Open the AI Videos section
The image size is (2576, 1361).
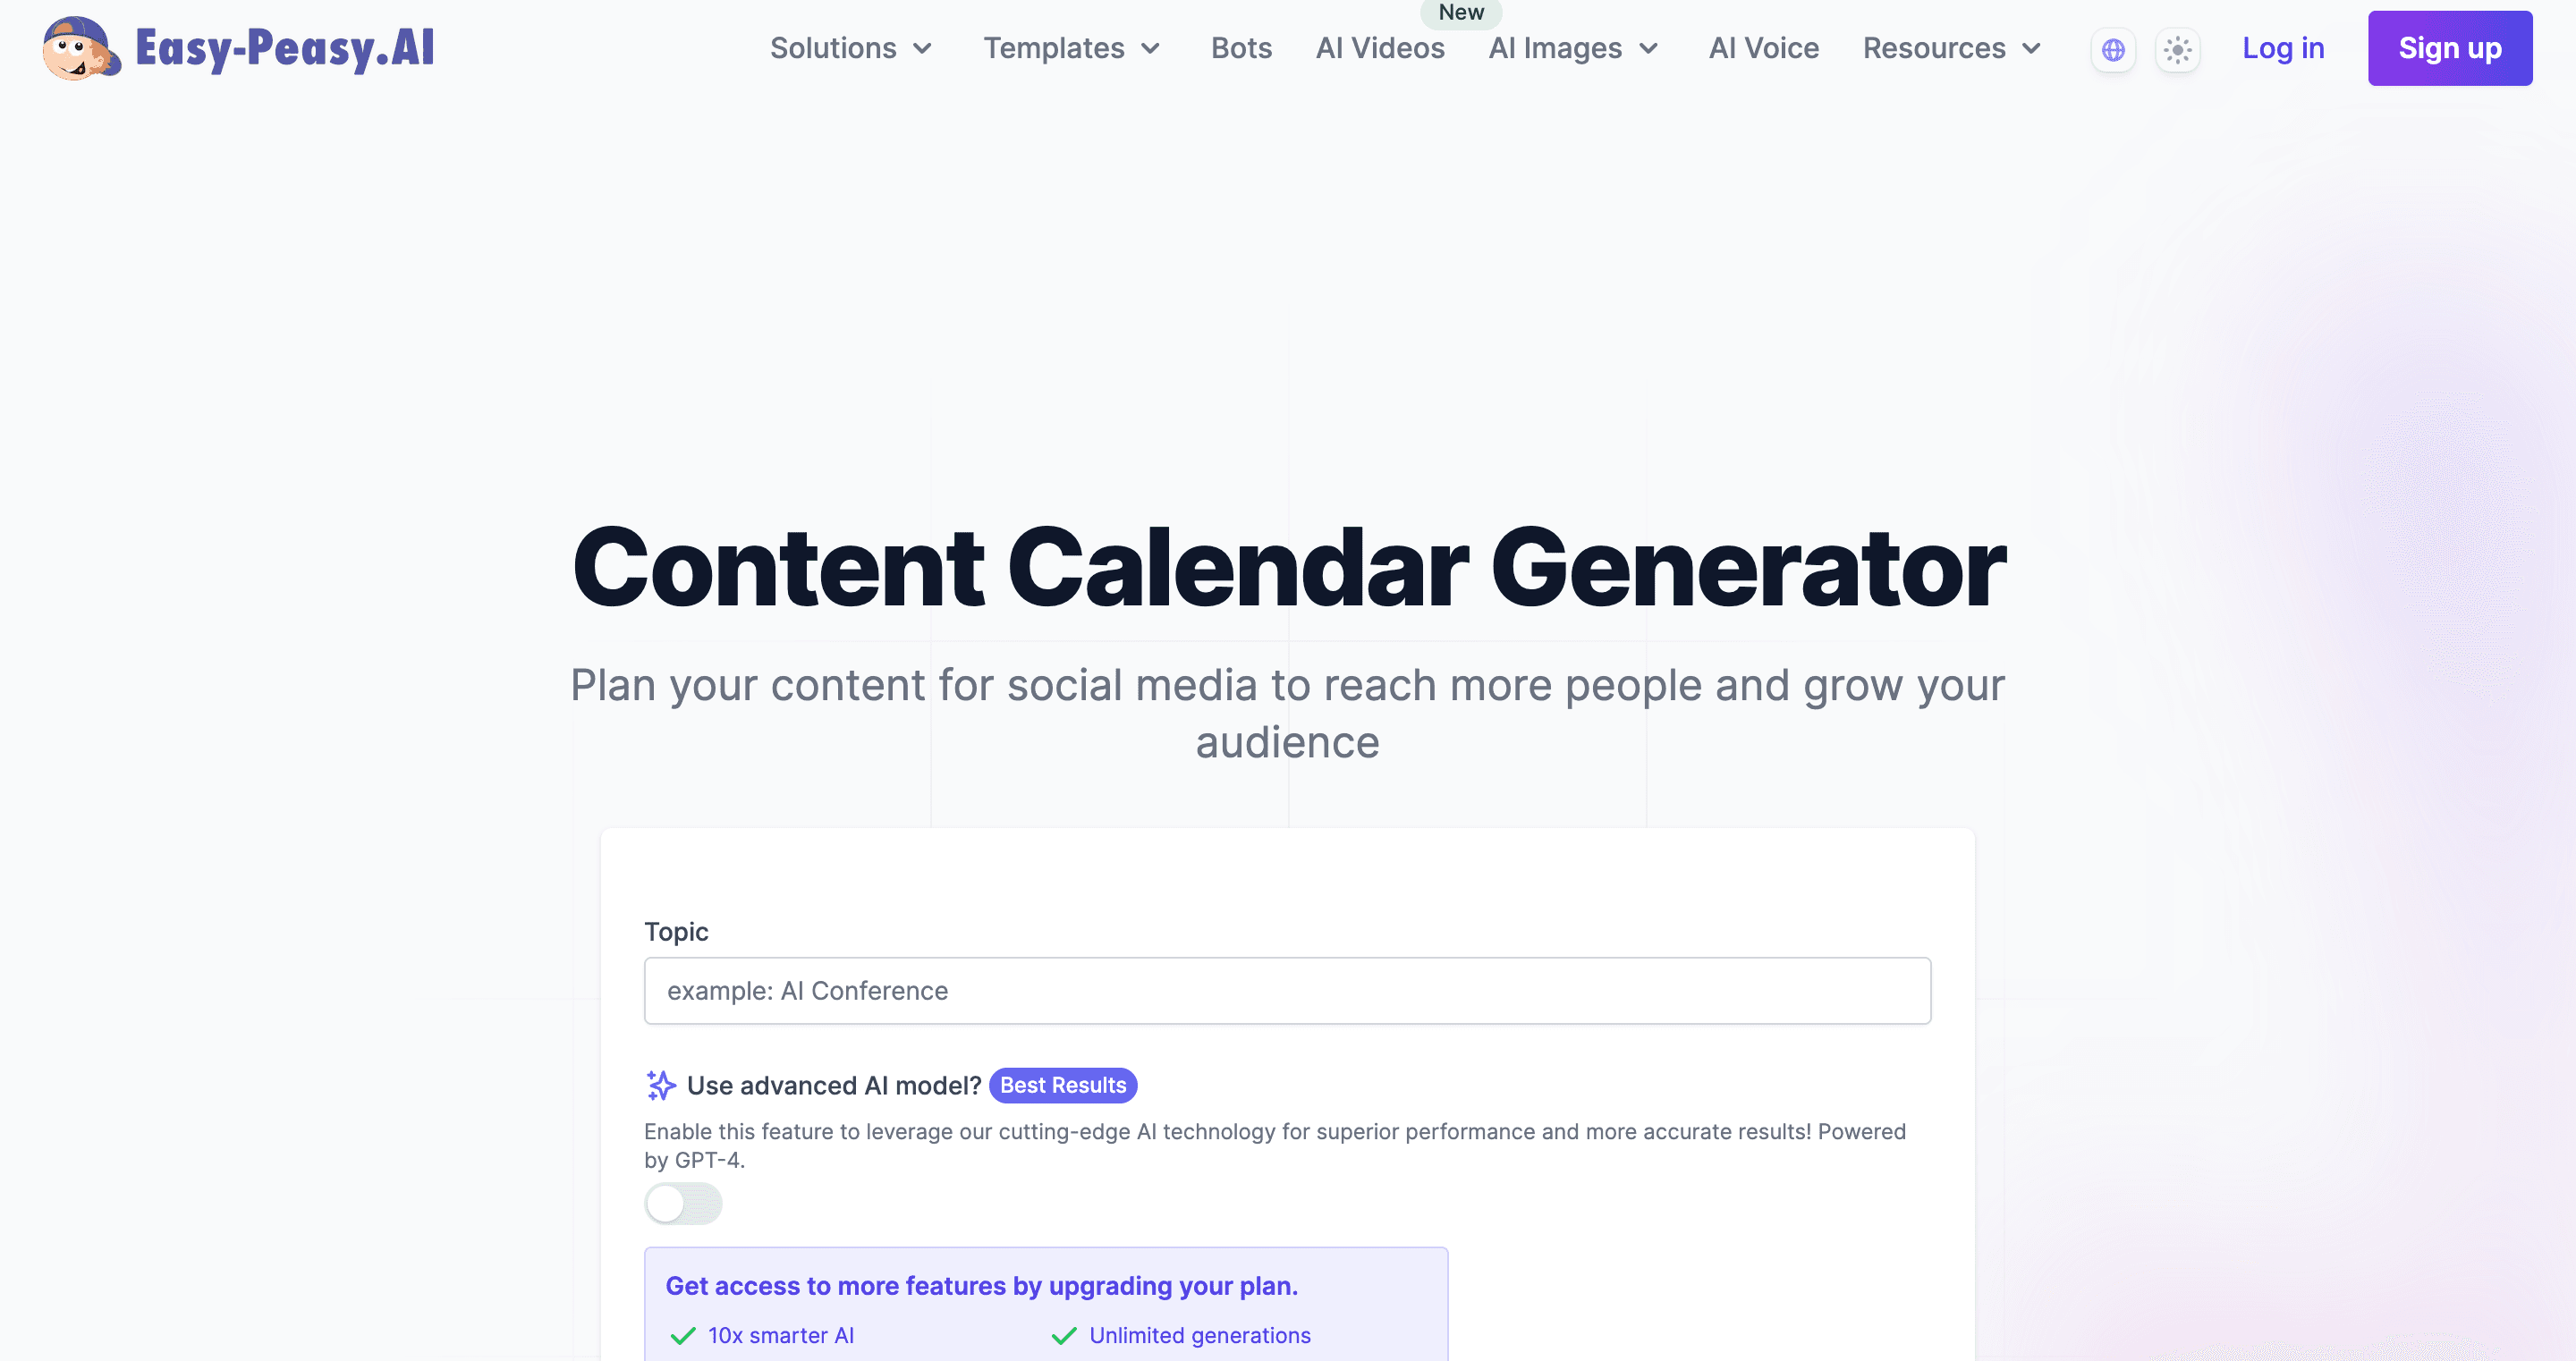[1379, 48]
